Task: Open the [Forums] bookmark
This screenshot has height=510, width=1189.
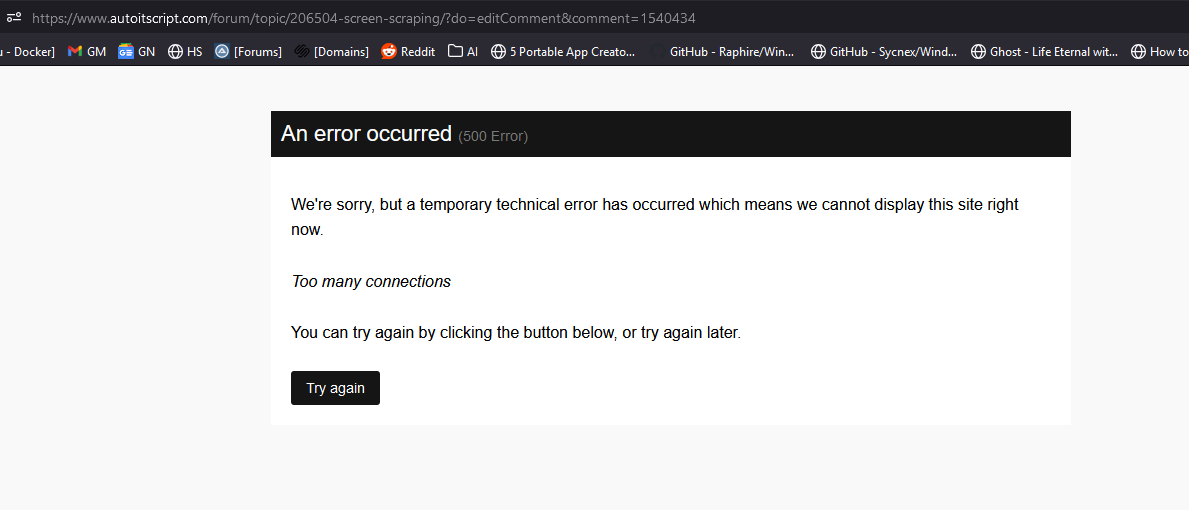Action: (248, 52)
